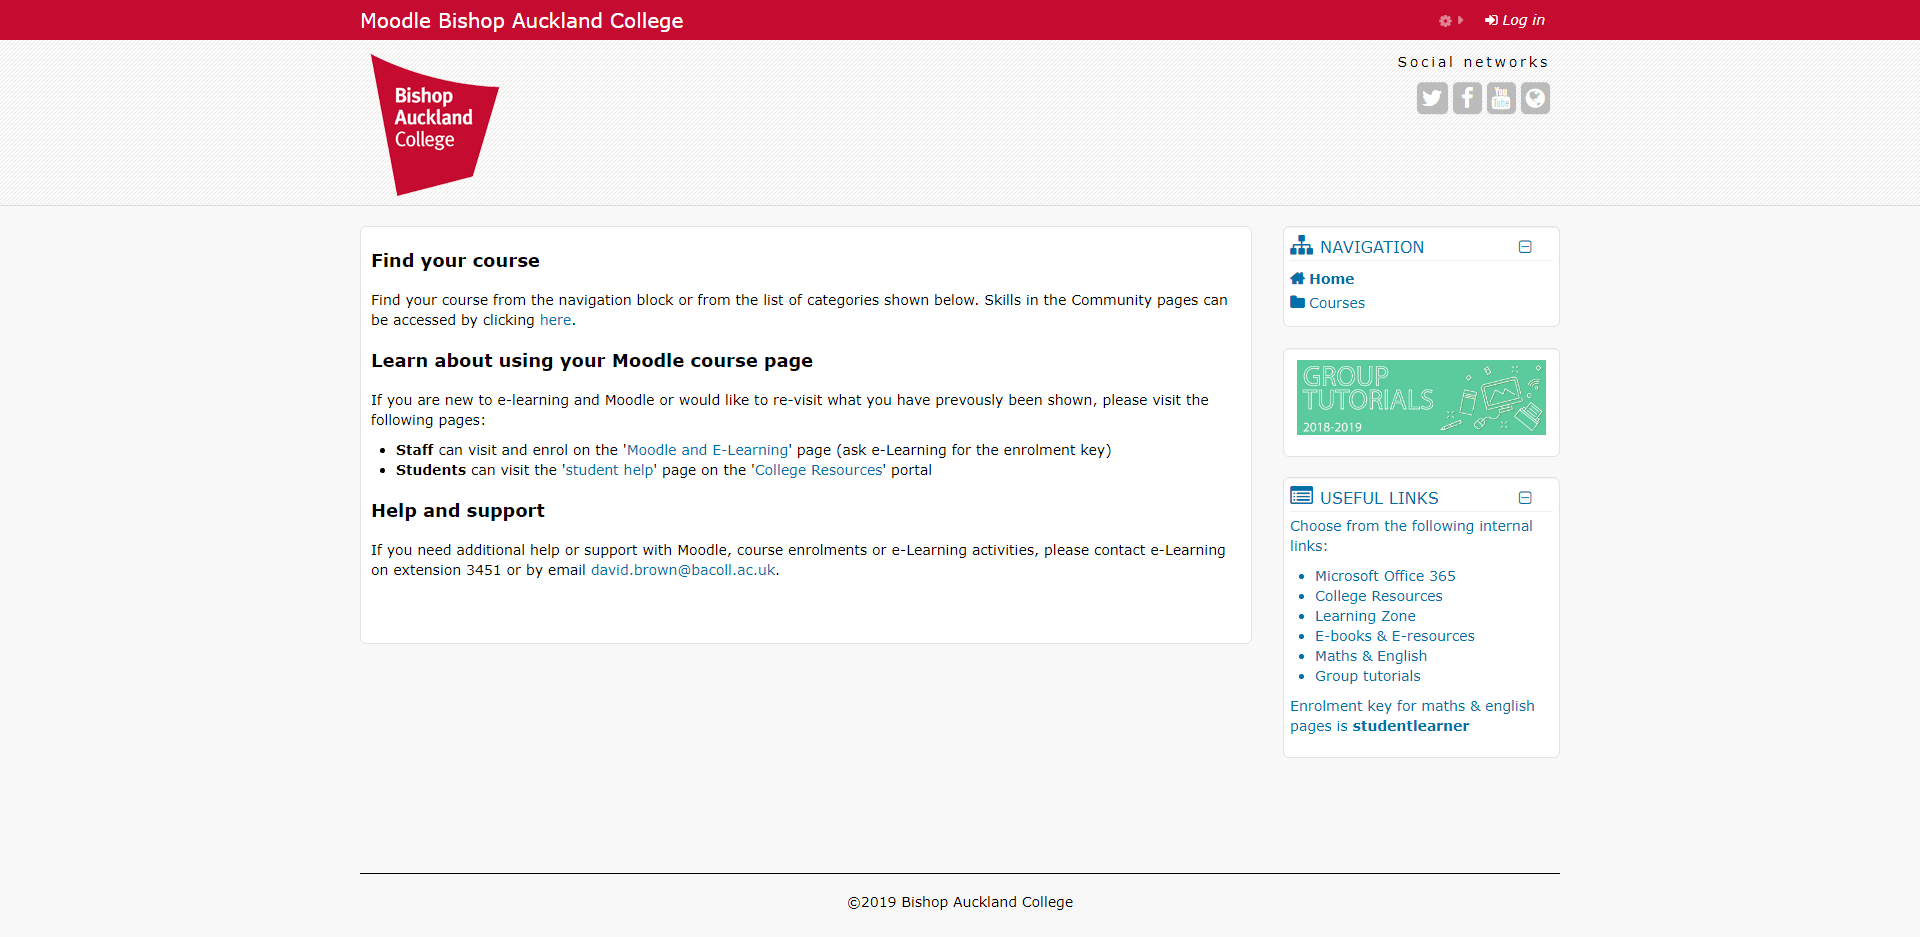Open the settings gear menu in header

[1450, 20]
